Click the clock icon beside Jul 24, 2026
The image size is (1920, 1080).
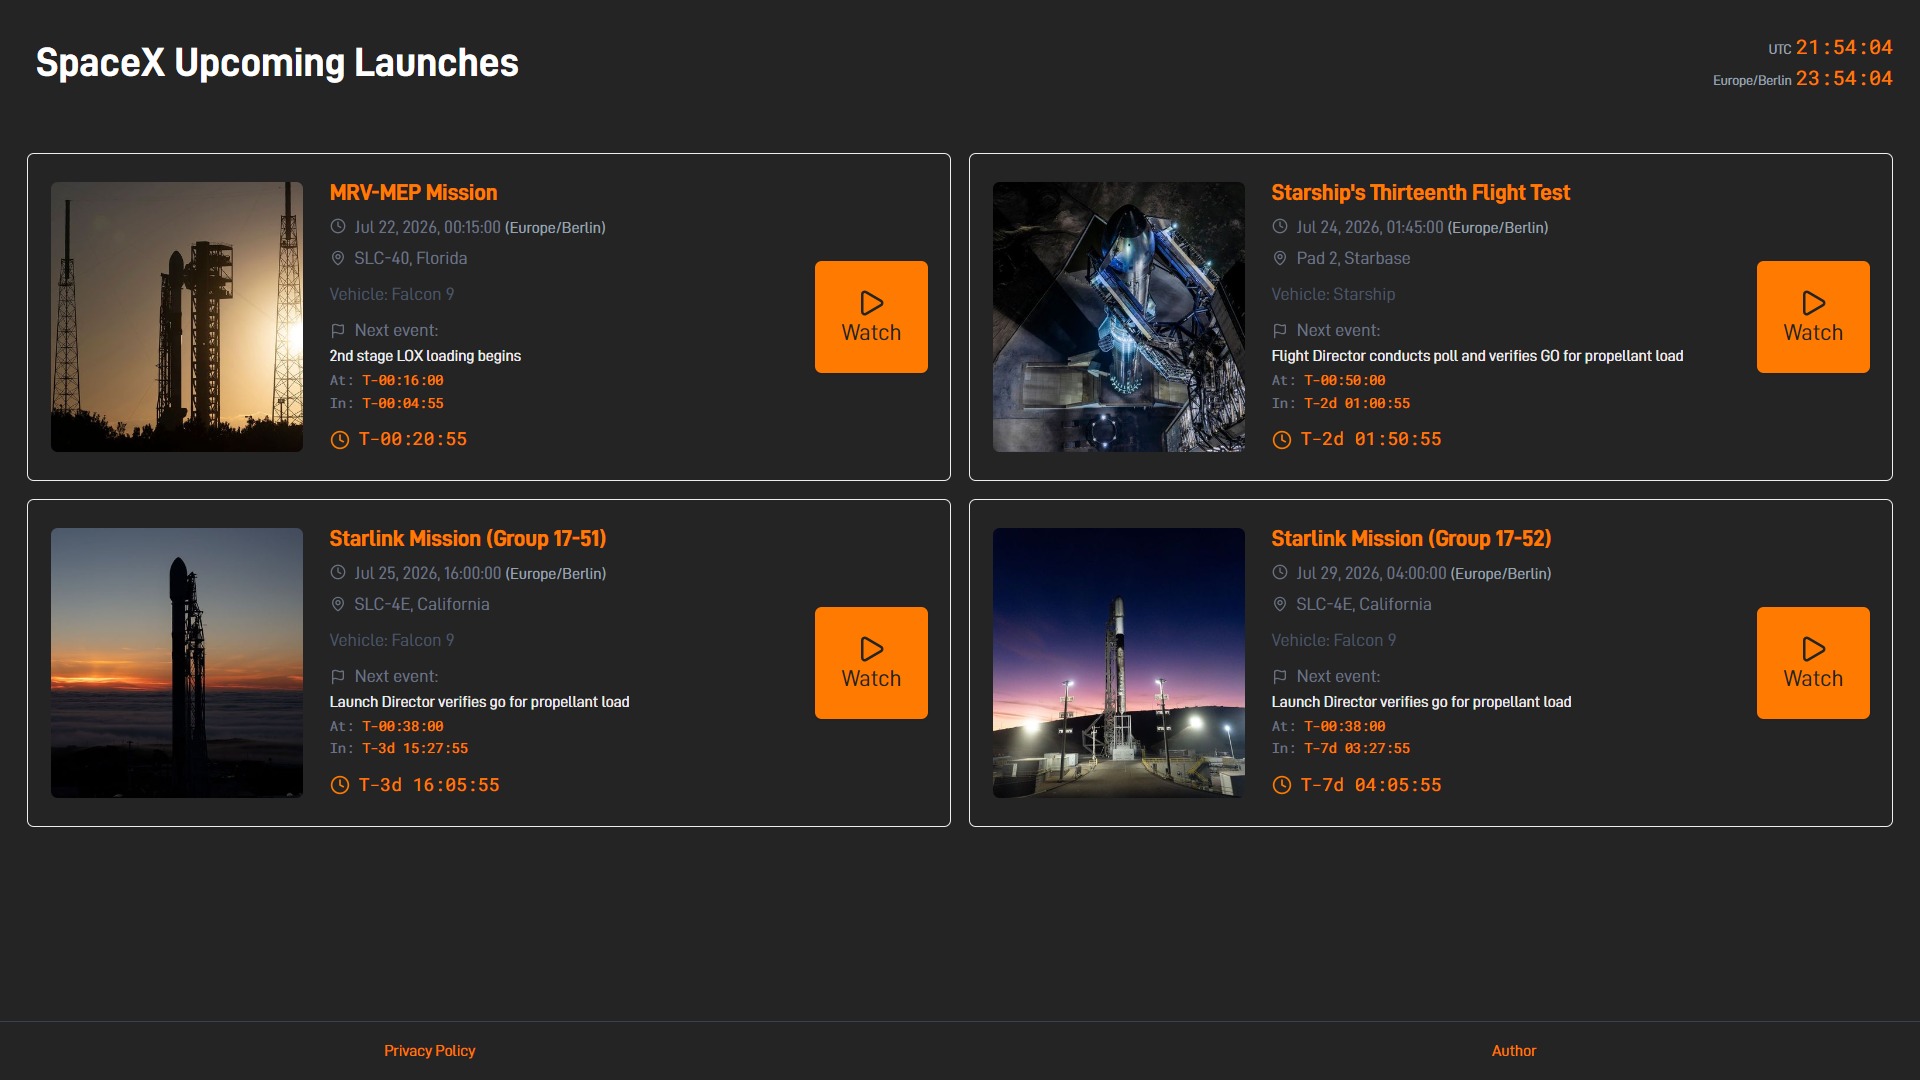point(1280,227)
